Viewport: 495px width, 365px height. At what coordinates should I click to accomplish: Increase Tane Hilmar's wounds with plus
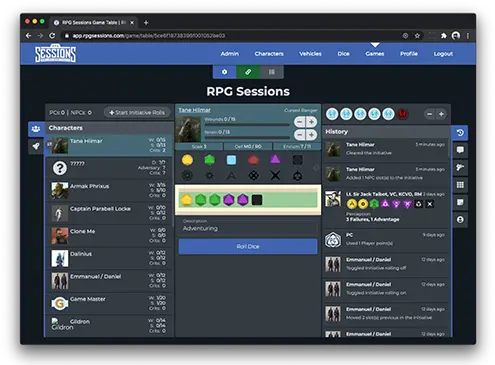click(311, 122)
